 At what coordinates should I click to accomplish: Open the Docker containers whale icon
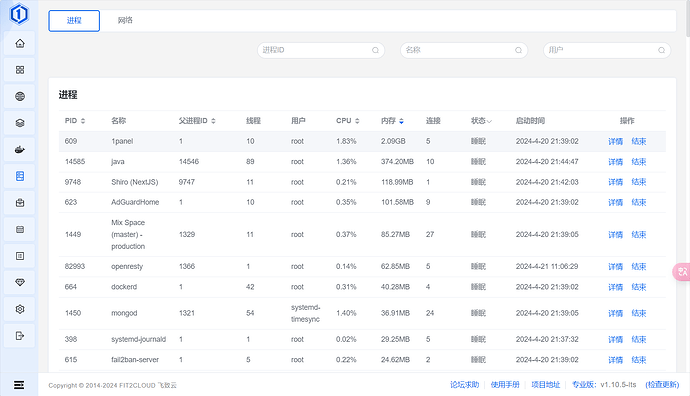[x=20, y=150]
